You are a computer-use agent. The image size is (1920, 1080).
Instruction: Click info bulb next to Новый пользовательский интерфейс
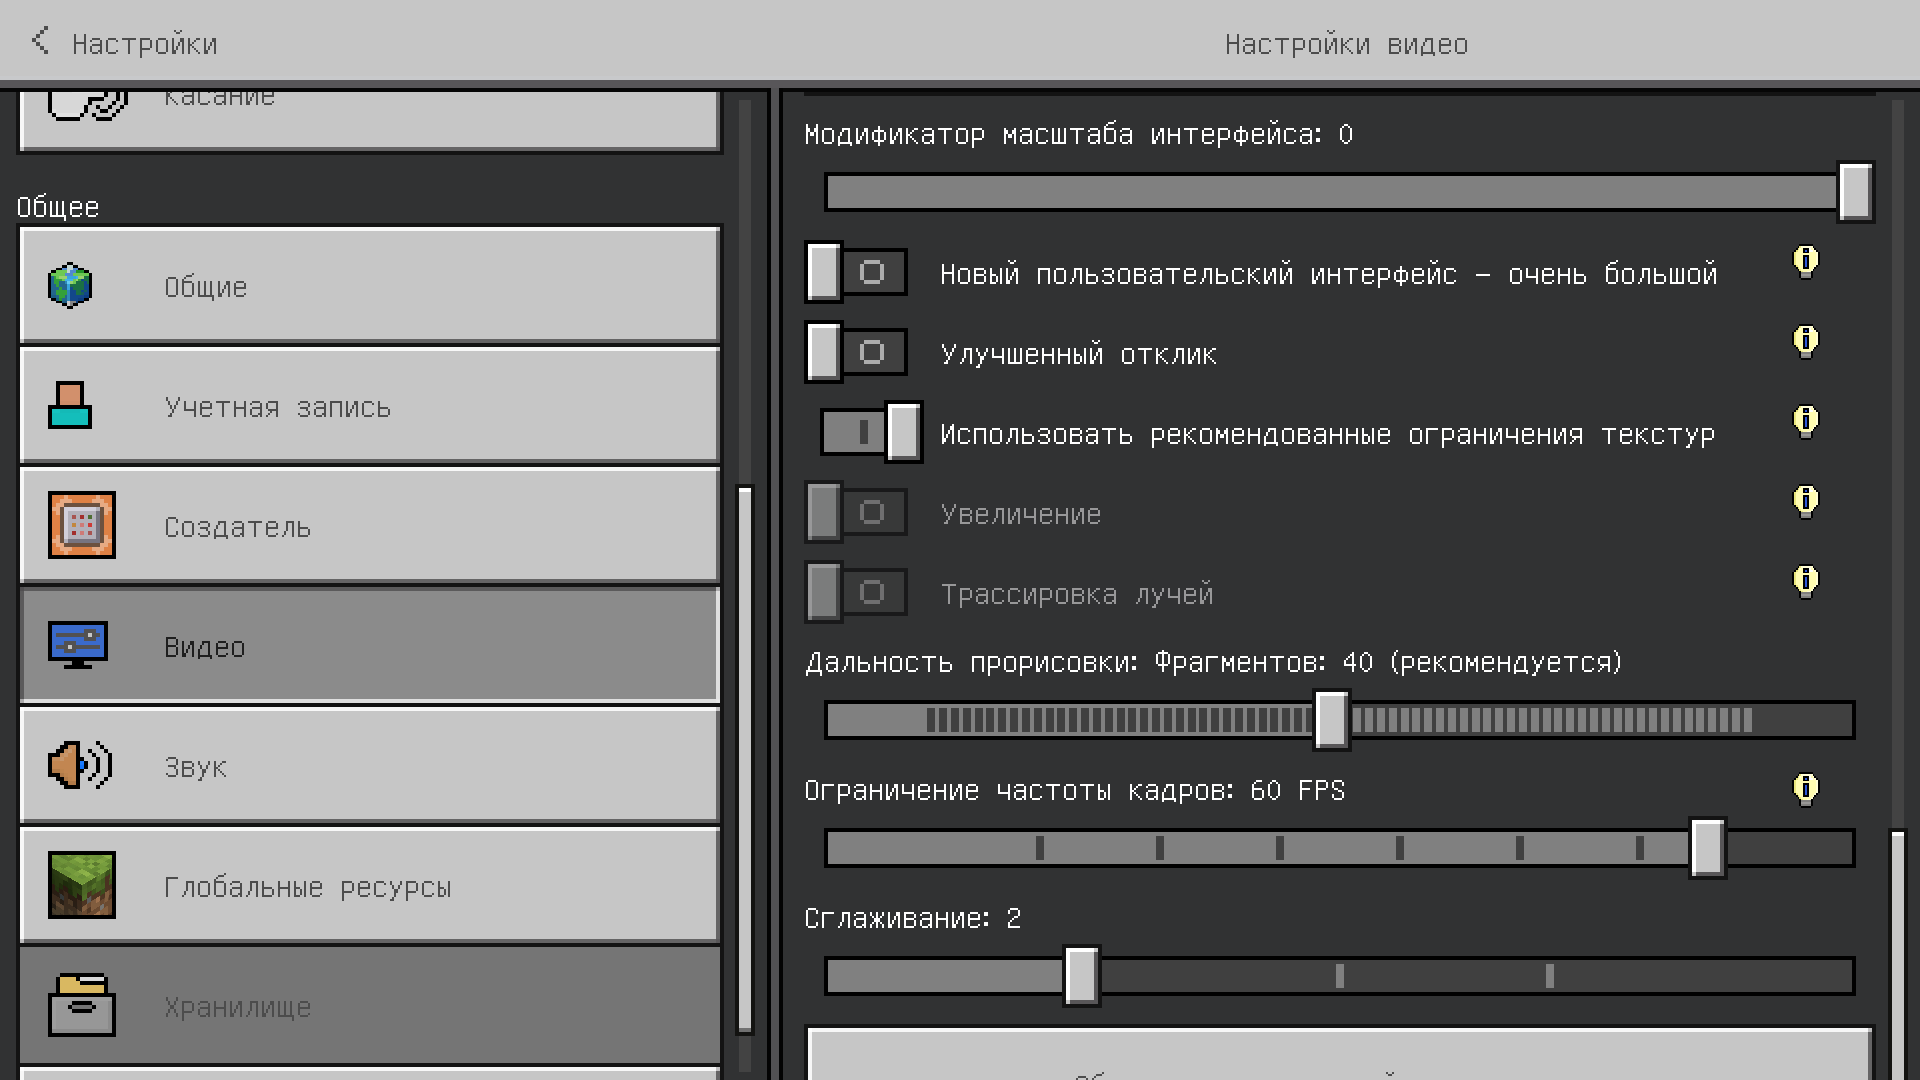[x=1805, y=261]
